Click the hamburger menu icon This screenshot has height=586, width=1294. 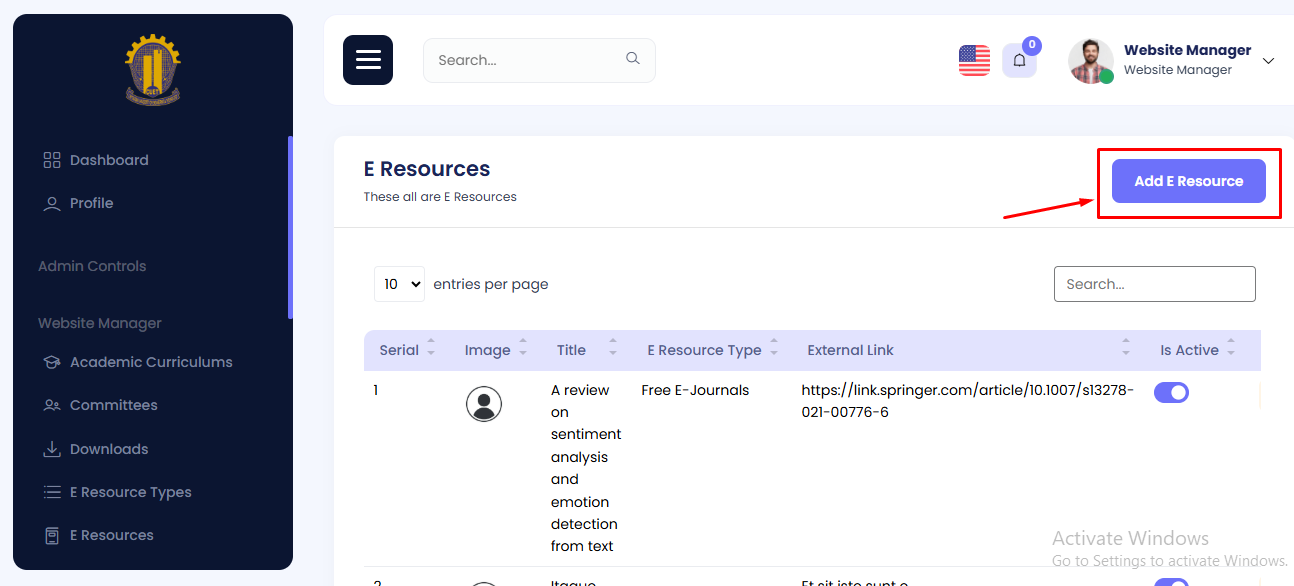pyautogui.click(x=368, y=60)
